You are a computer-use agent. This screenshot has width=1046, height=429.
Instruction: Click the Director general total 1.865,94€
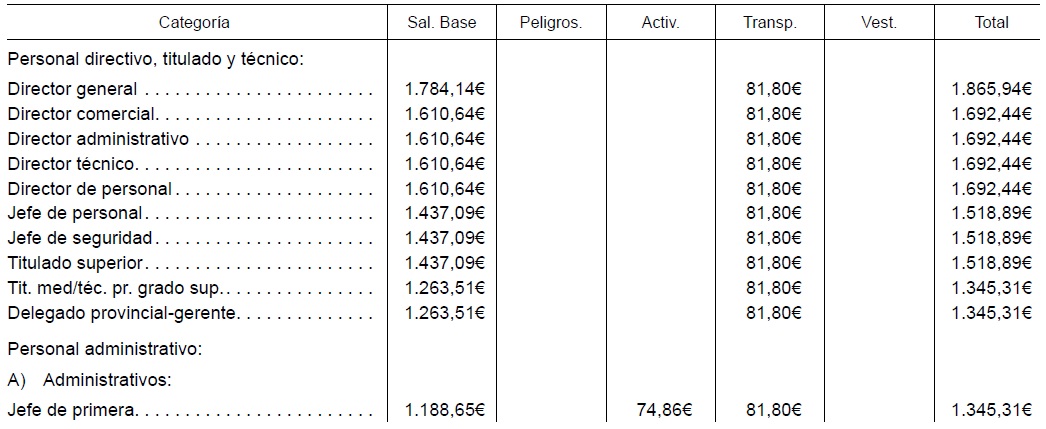pyautogui.click(x=993, y=89)
